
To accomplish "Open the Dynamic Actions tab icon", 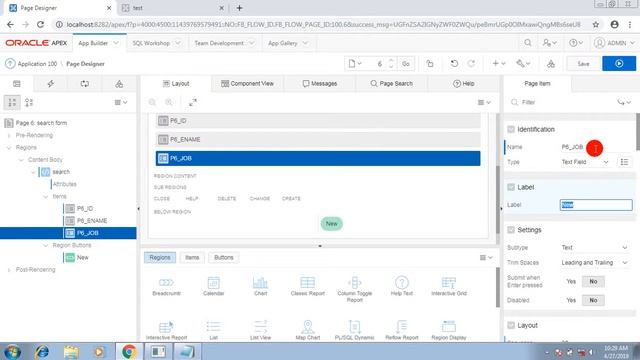I will coord(51,84).
